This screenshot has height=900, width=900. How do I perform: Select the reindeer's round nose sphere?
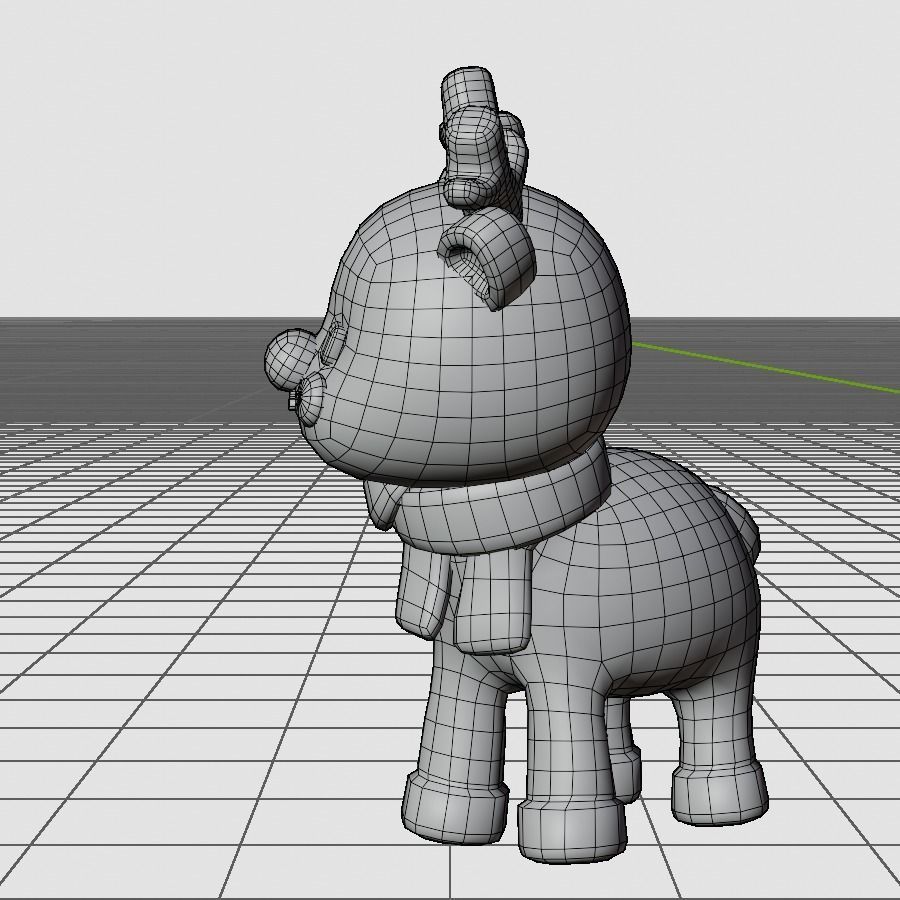pyautogui.click(x=289, y=360)
